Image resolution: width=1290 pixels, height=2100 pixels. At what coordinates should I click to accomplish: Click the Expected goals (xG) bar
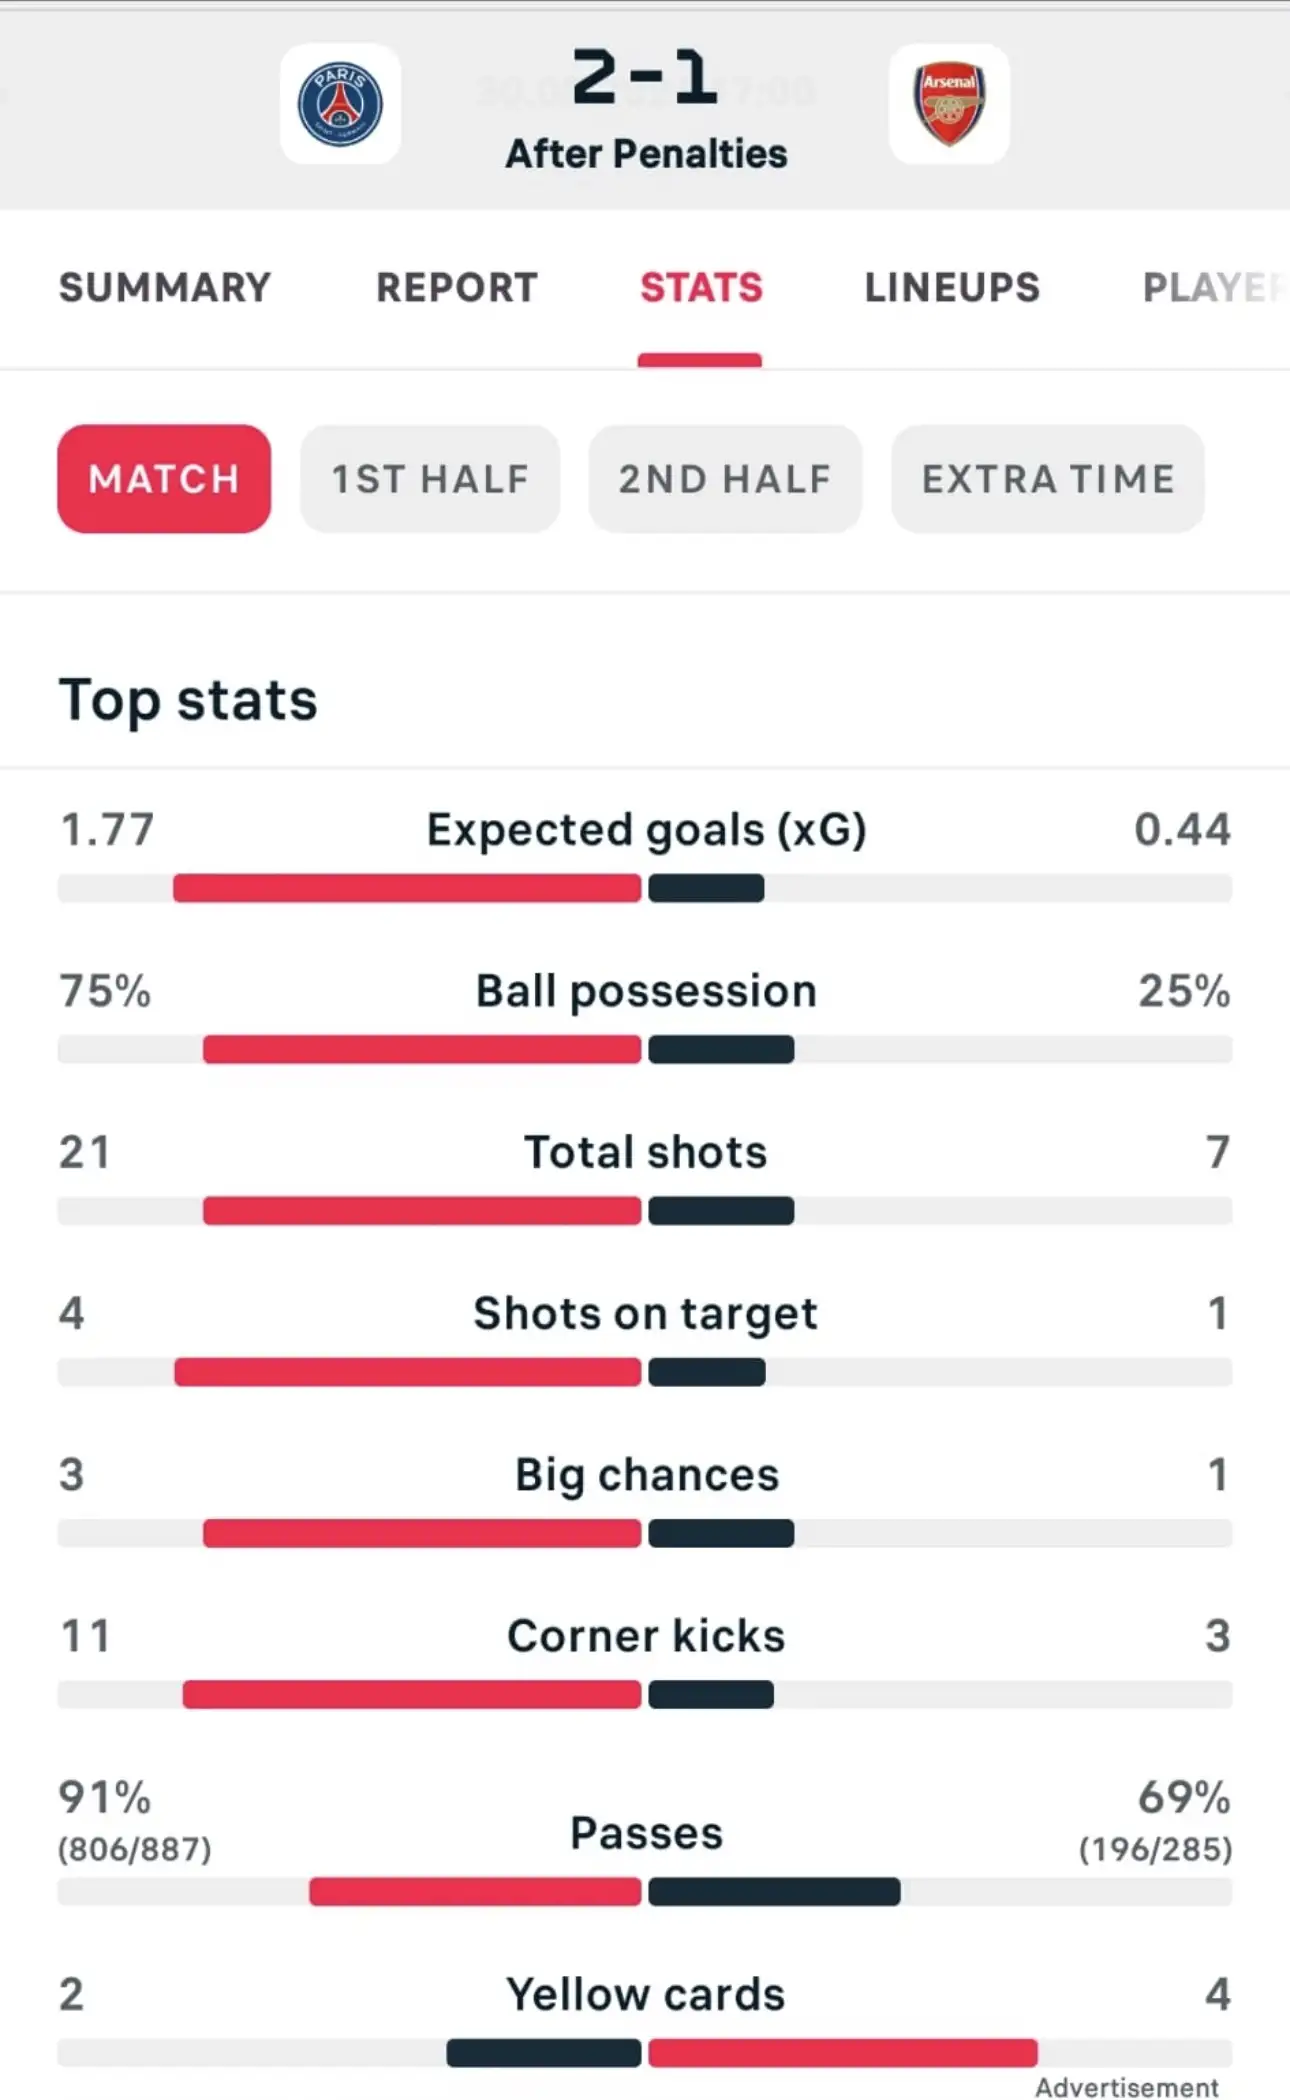tap(645, 888)
